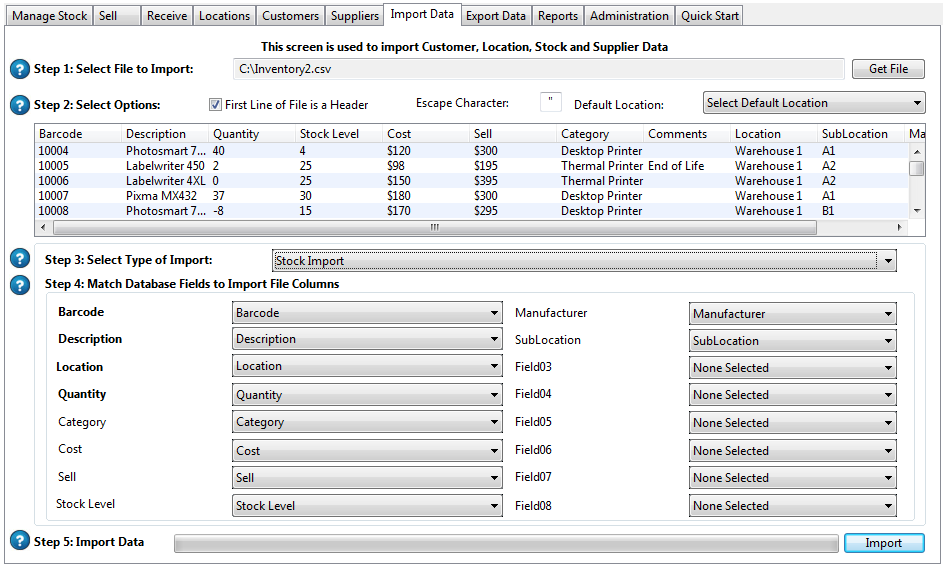Click the Import button
This screenshot has width=946, height=569.
coord(883,543)
